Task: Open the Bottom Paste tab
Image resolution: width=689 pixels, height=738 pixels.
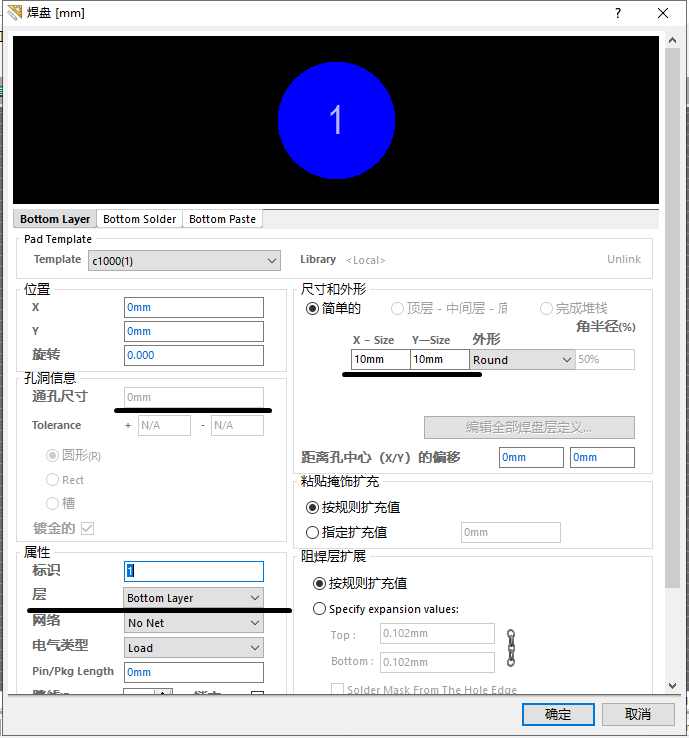Action: point(222,219)
